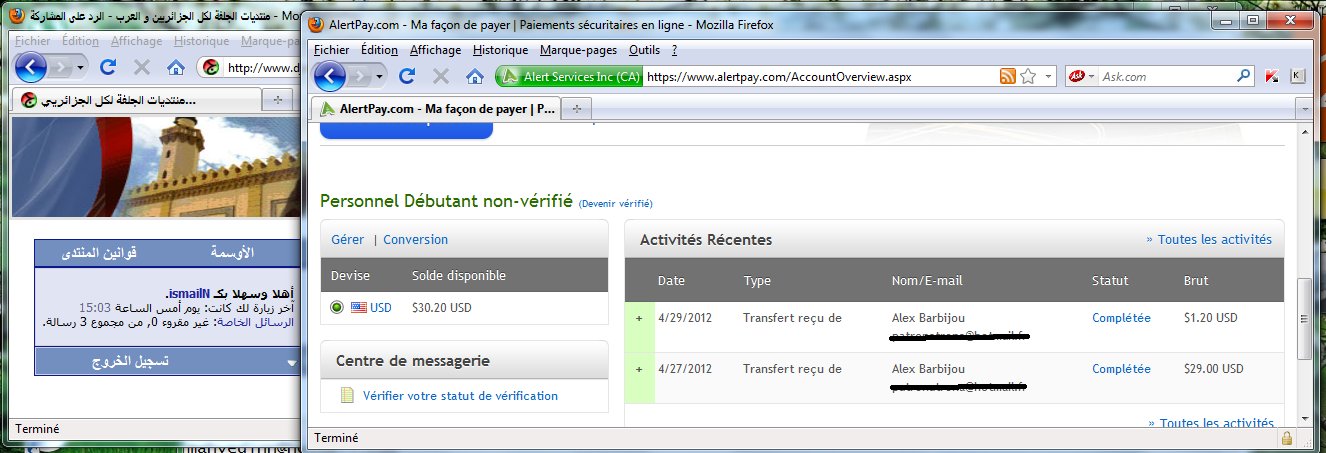Bookmark this page with star icon

(1028, 76)
